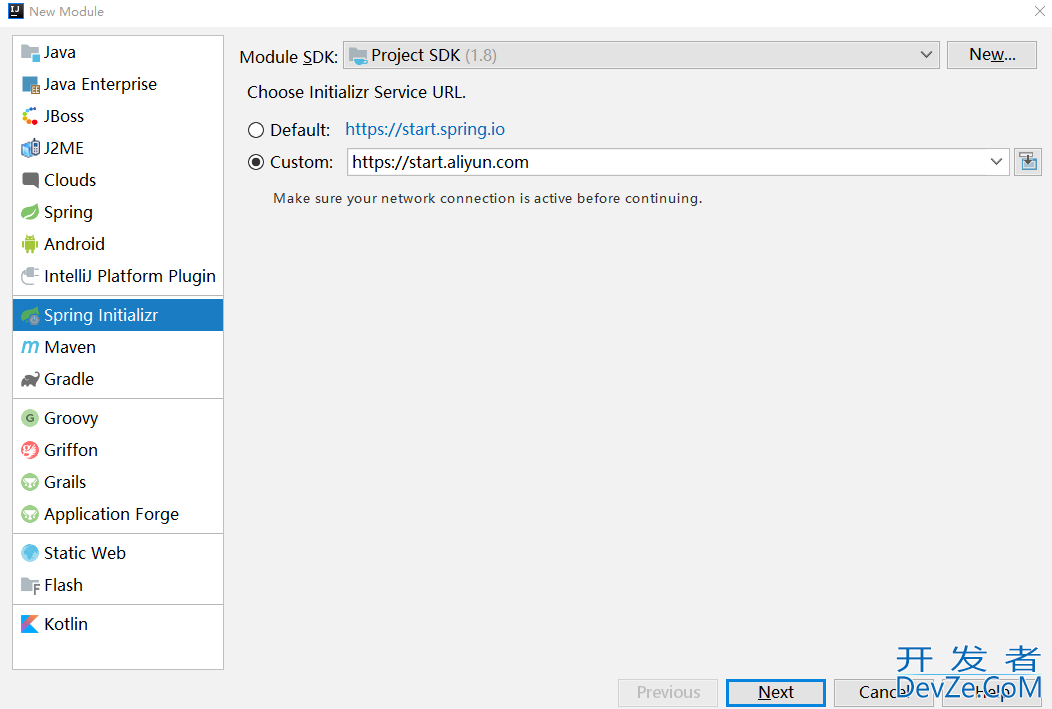Image resolution: width=1052 pixels, height=709 pixels.
Task: Pick the Kotlin module type
Action: (118, 624)
